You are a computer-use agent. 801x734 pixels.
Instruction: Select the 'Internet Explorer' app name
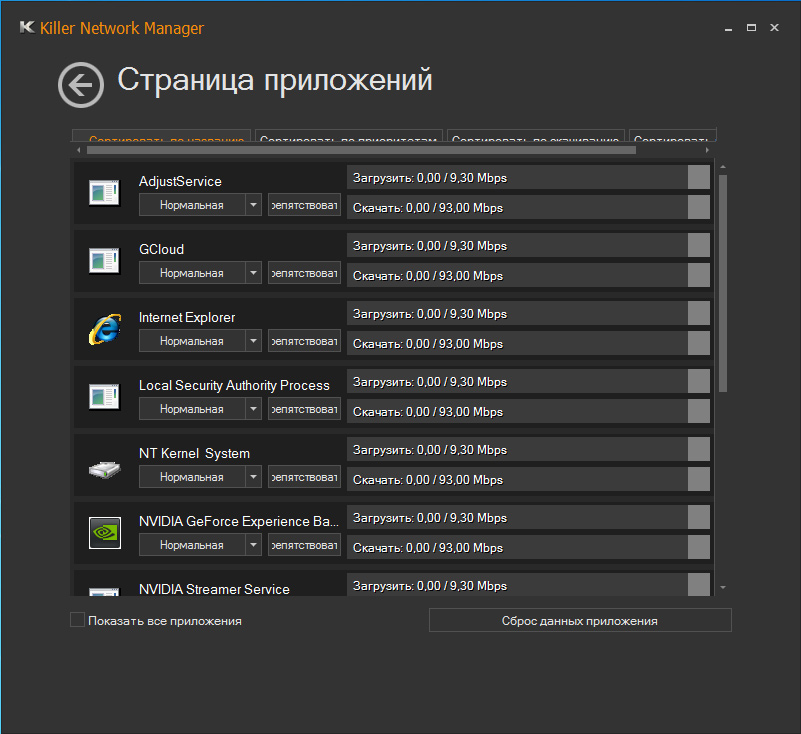click(x=187, y=317)
